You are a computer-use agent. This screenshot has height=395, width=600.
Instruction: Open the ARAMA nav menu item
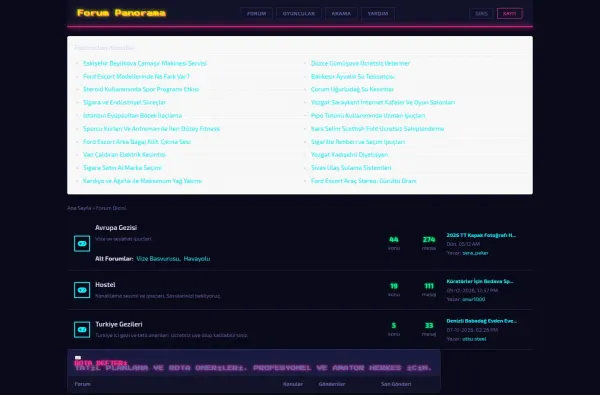tap(341, 13)
